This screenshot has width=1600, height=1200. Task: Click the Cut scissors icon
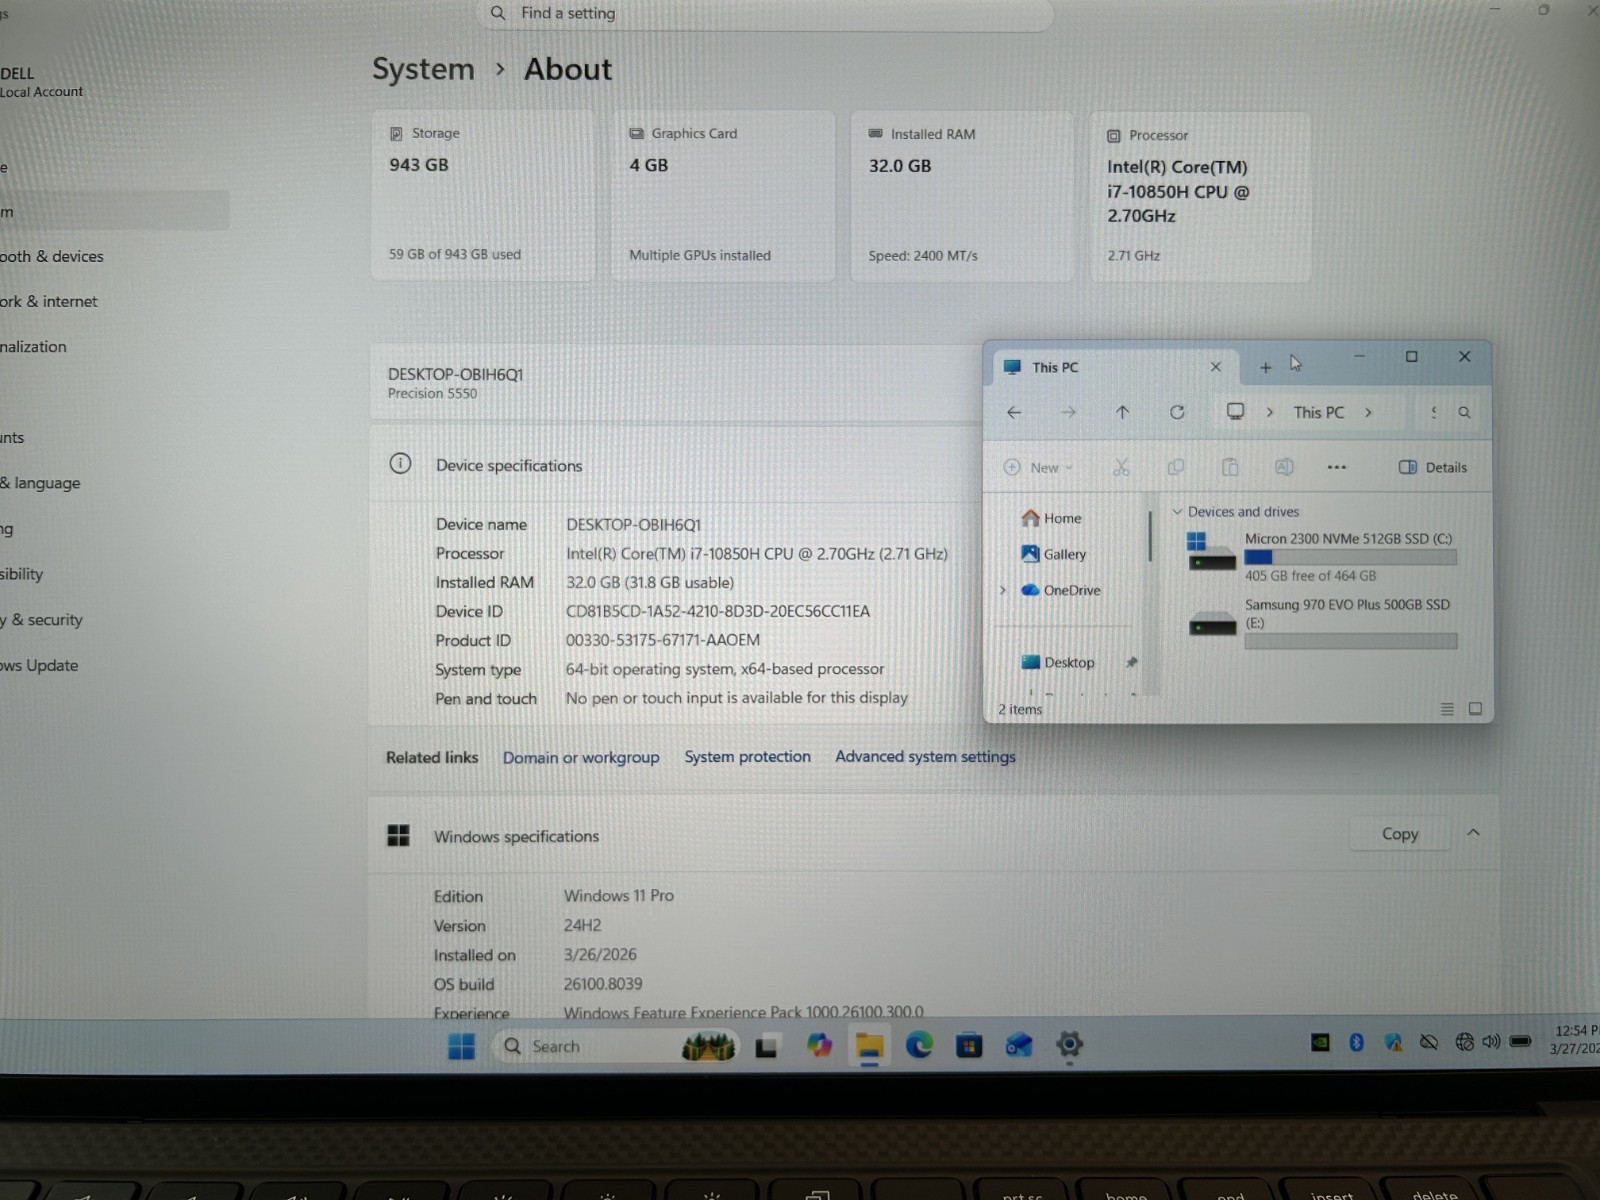tap(1121, 467)
